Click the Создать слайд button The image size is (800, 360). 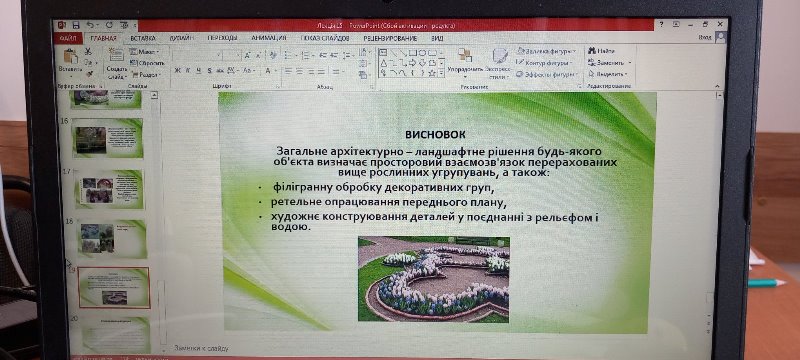[117, 63]
